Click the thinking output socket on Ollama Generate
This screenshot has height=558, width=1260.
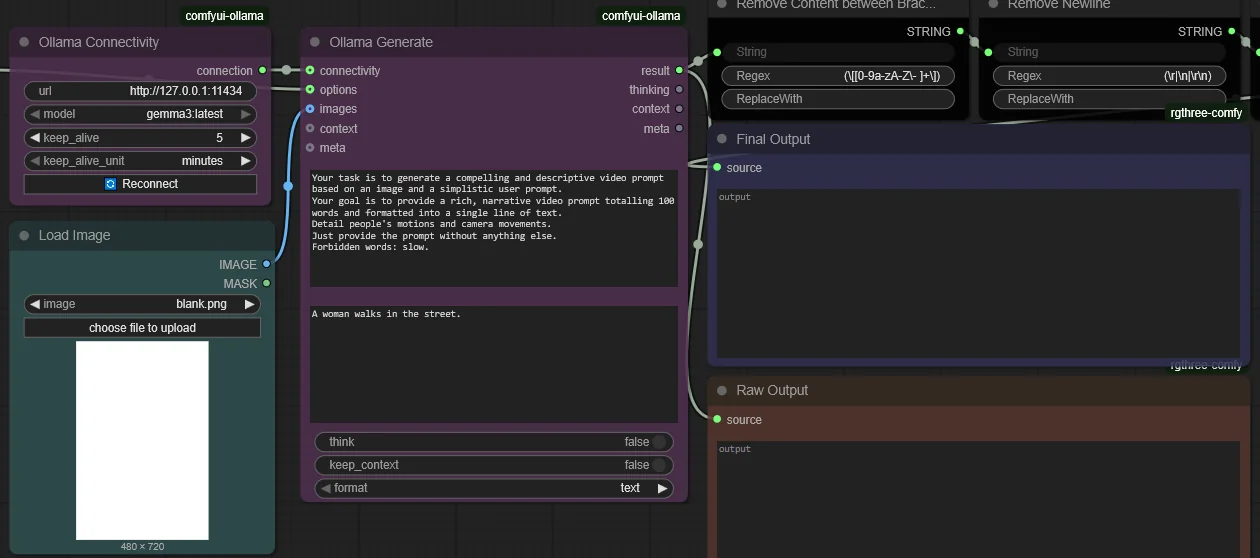(x=680, y=90)
